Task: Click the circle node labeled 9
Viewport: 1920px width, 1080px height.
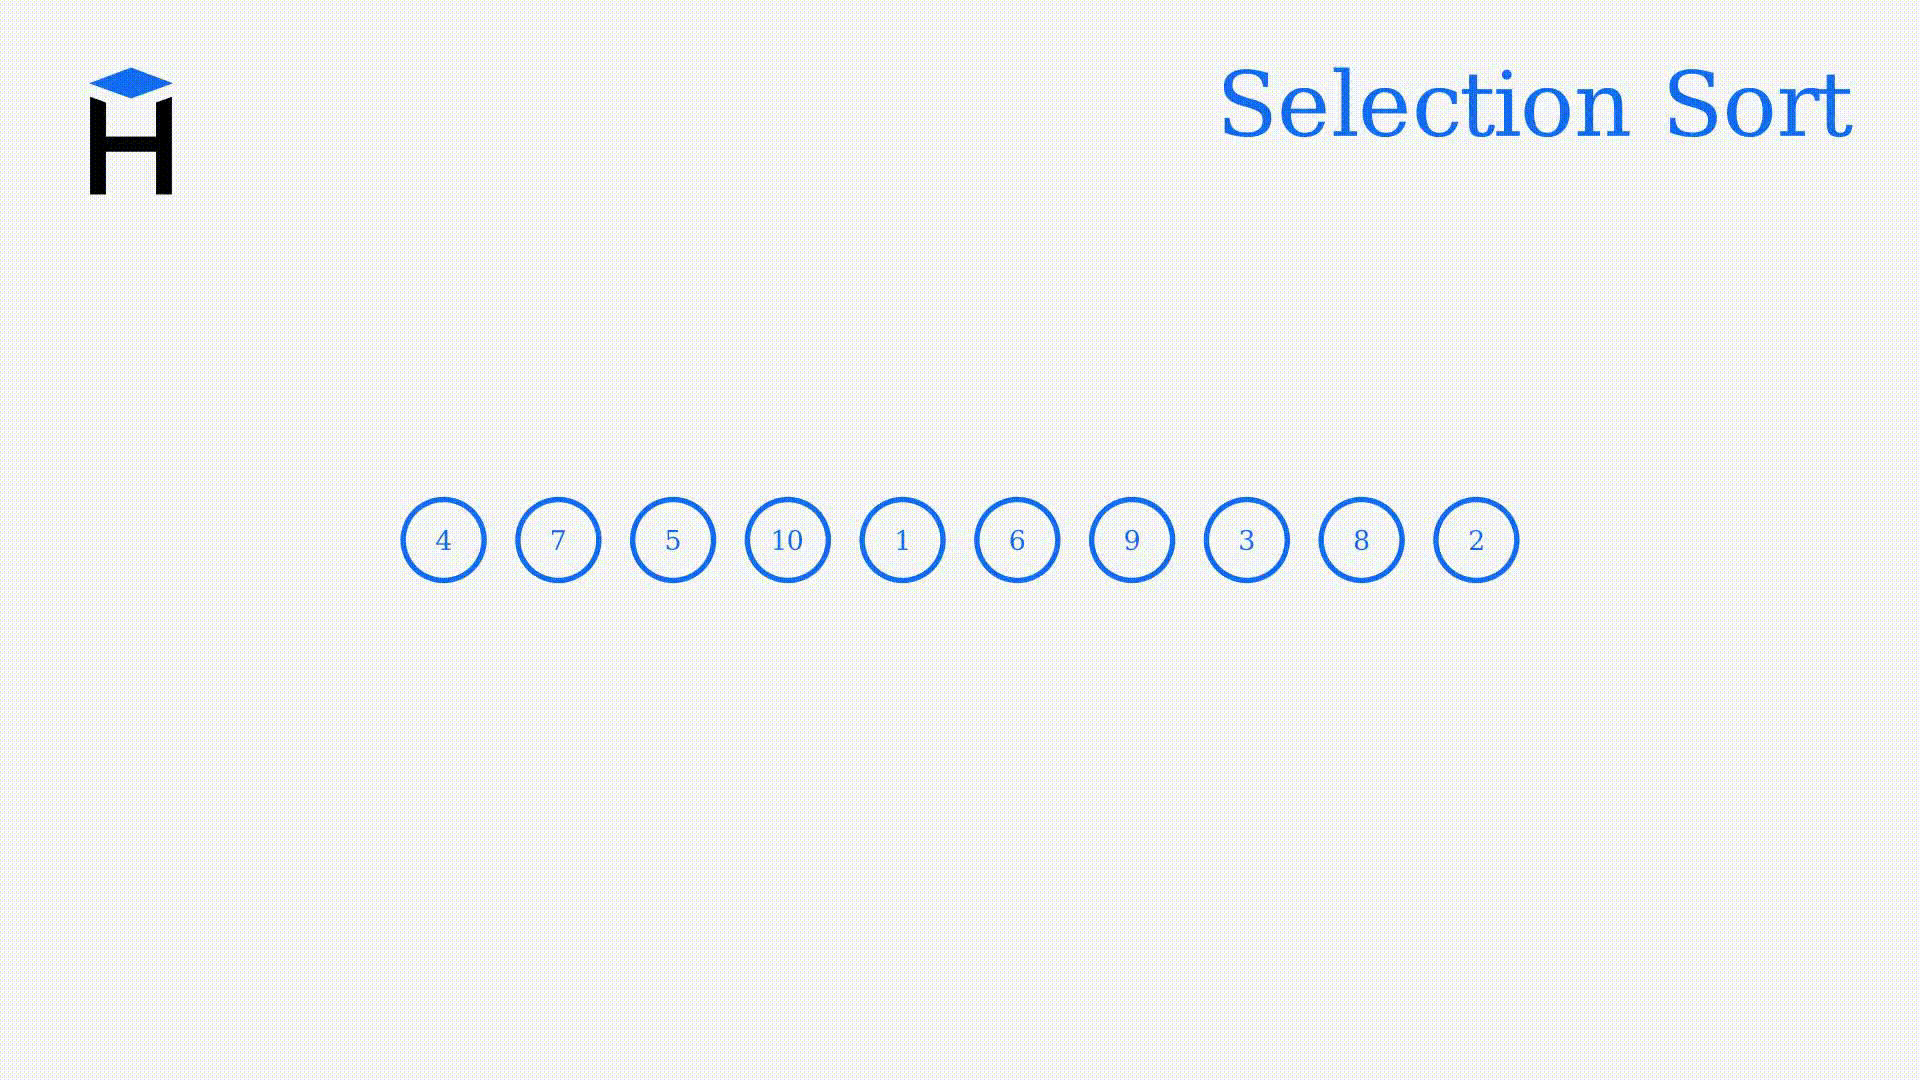Action: tap(1132, 540)
